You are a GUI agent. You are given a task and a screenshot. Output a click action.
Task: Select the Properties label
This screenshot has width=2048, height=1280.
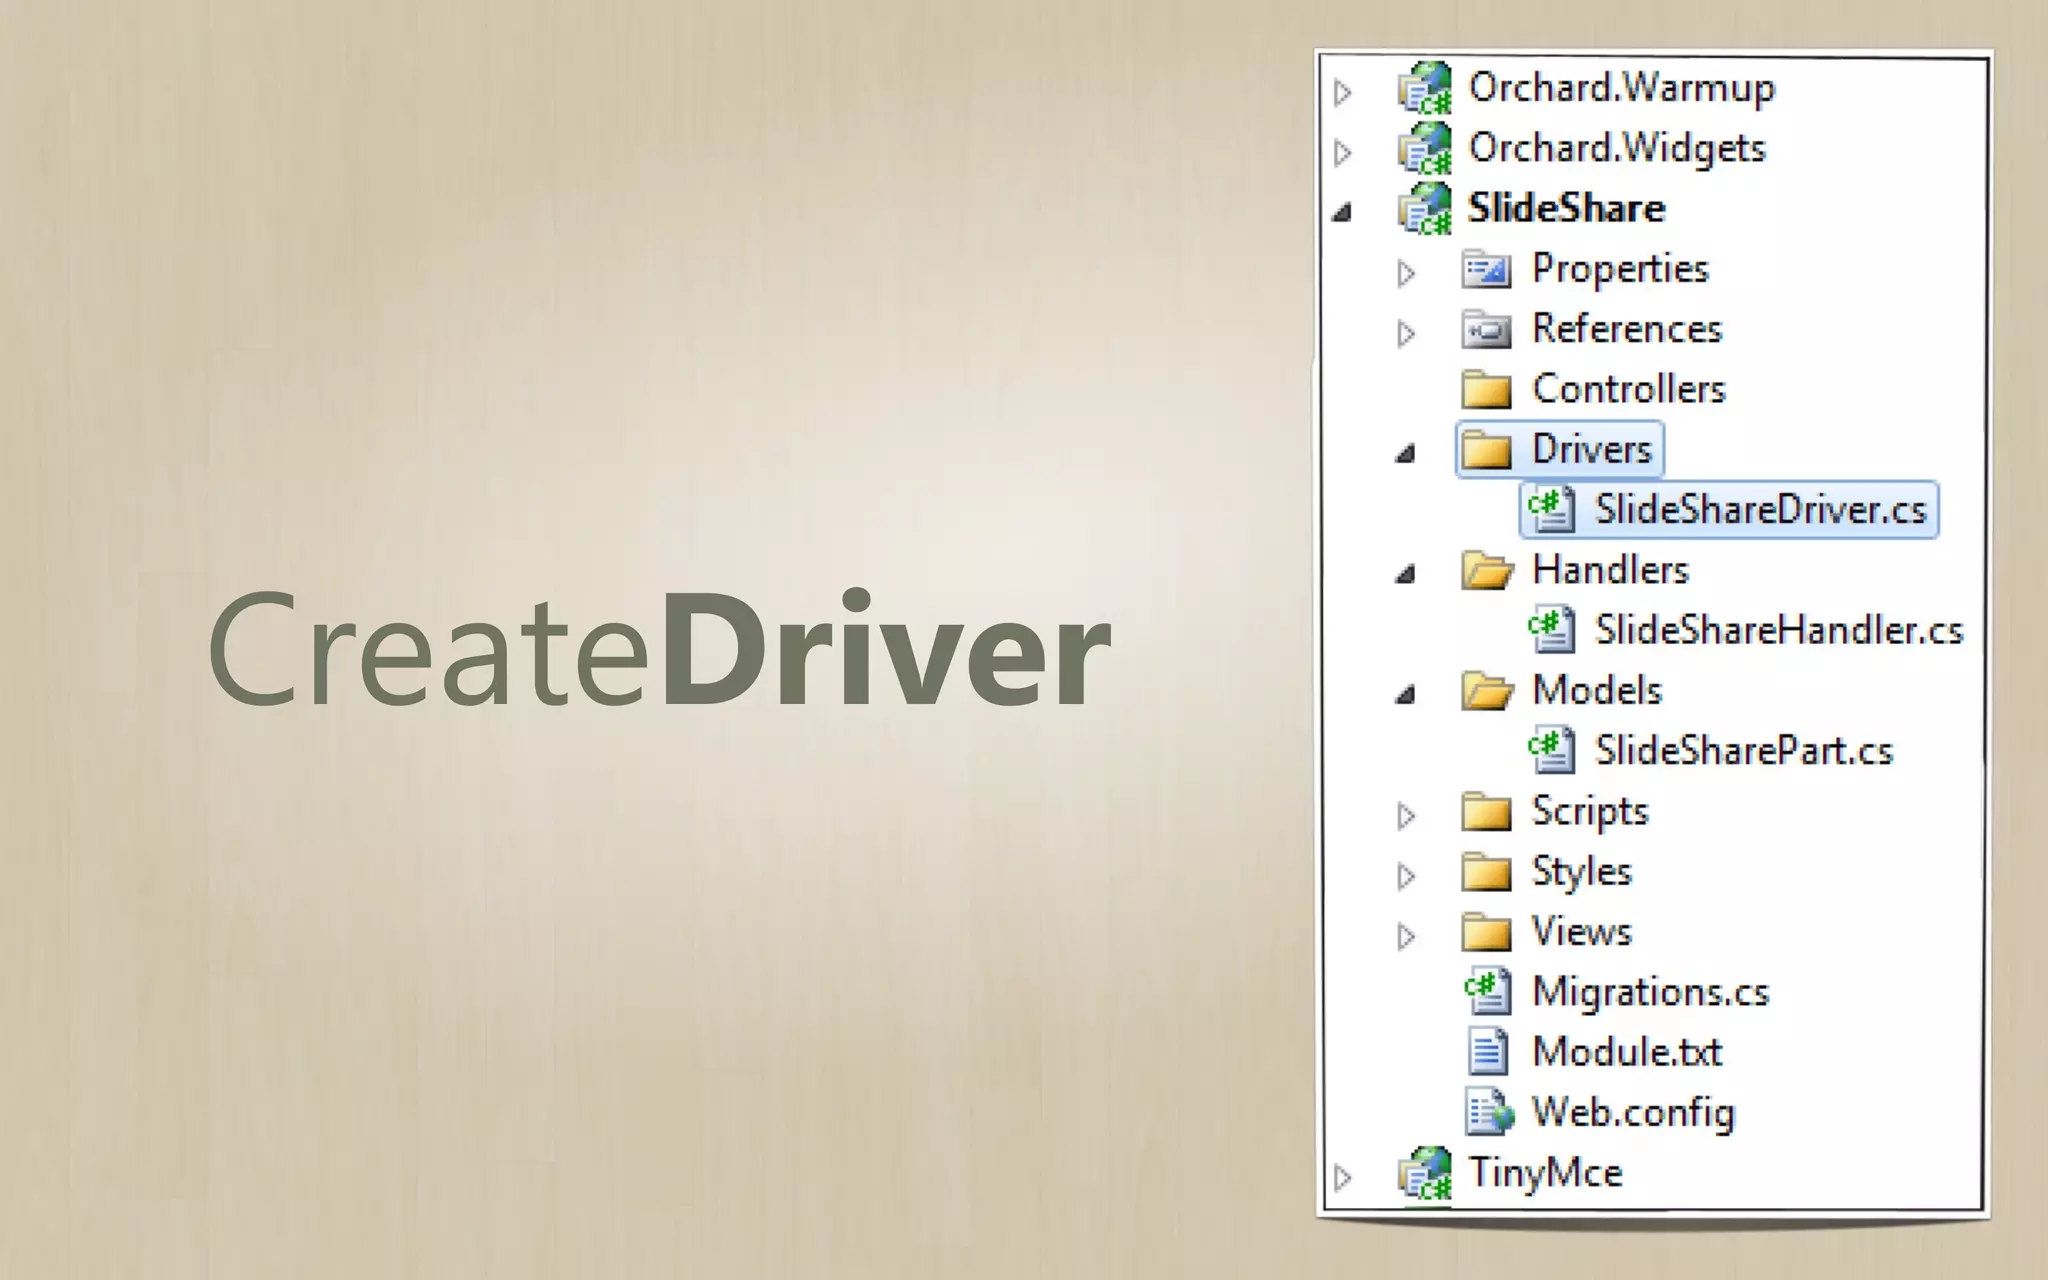pyautogui.click(x=1620, y=270)
